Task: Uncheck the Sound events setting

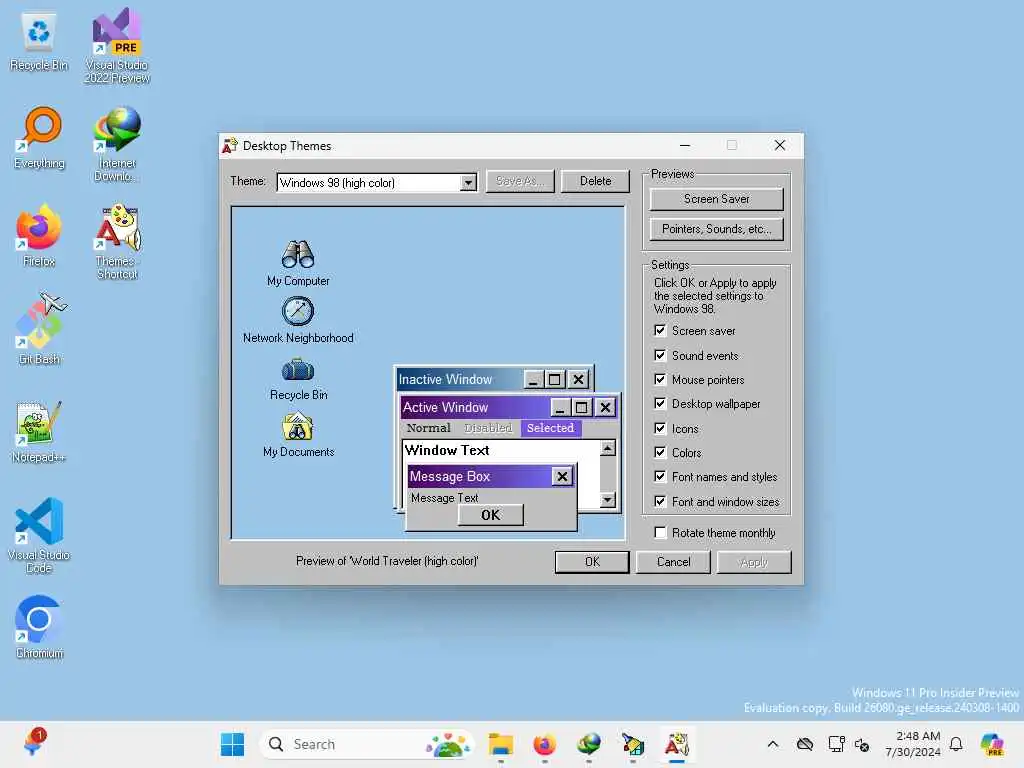Action: pos(660,355)
